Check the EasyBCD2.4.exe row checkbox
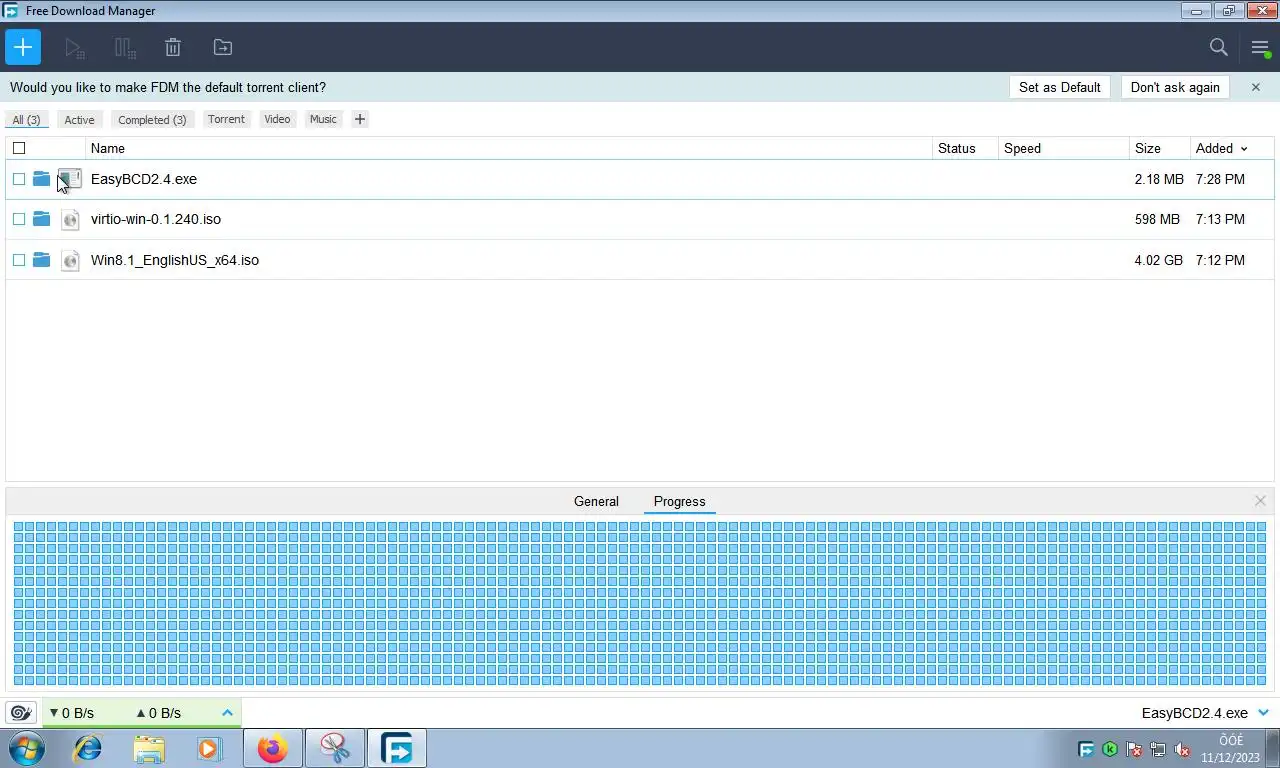The image size is (1280, 768). point(19,179)
